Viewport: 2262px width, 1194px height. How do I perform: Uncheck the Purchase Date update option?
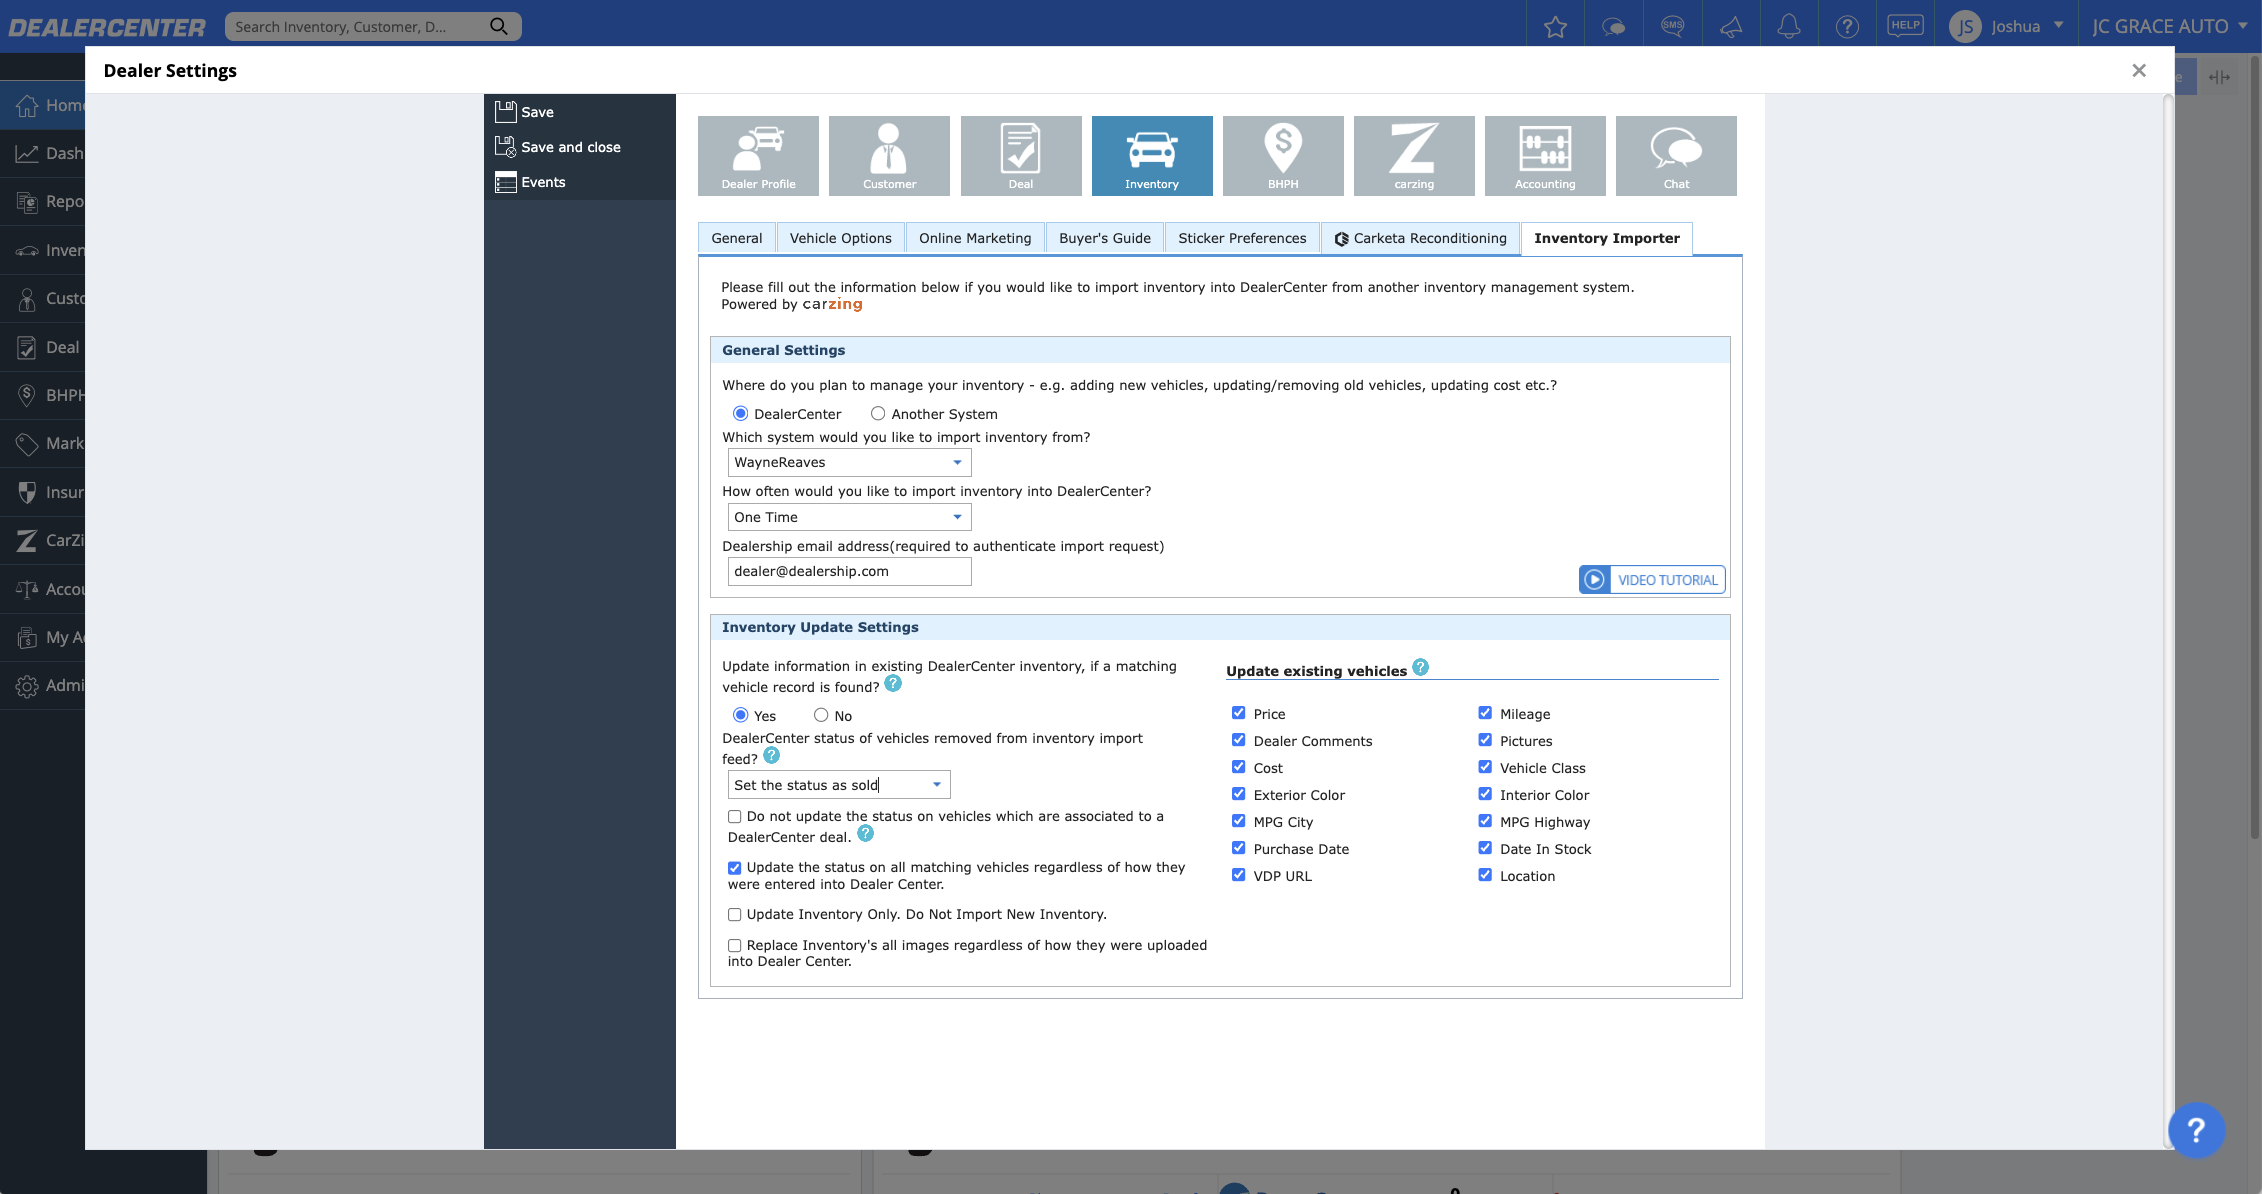pyautogui.click(x=1238, y=848)
